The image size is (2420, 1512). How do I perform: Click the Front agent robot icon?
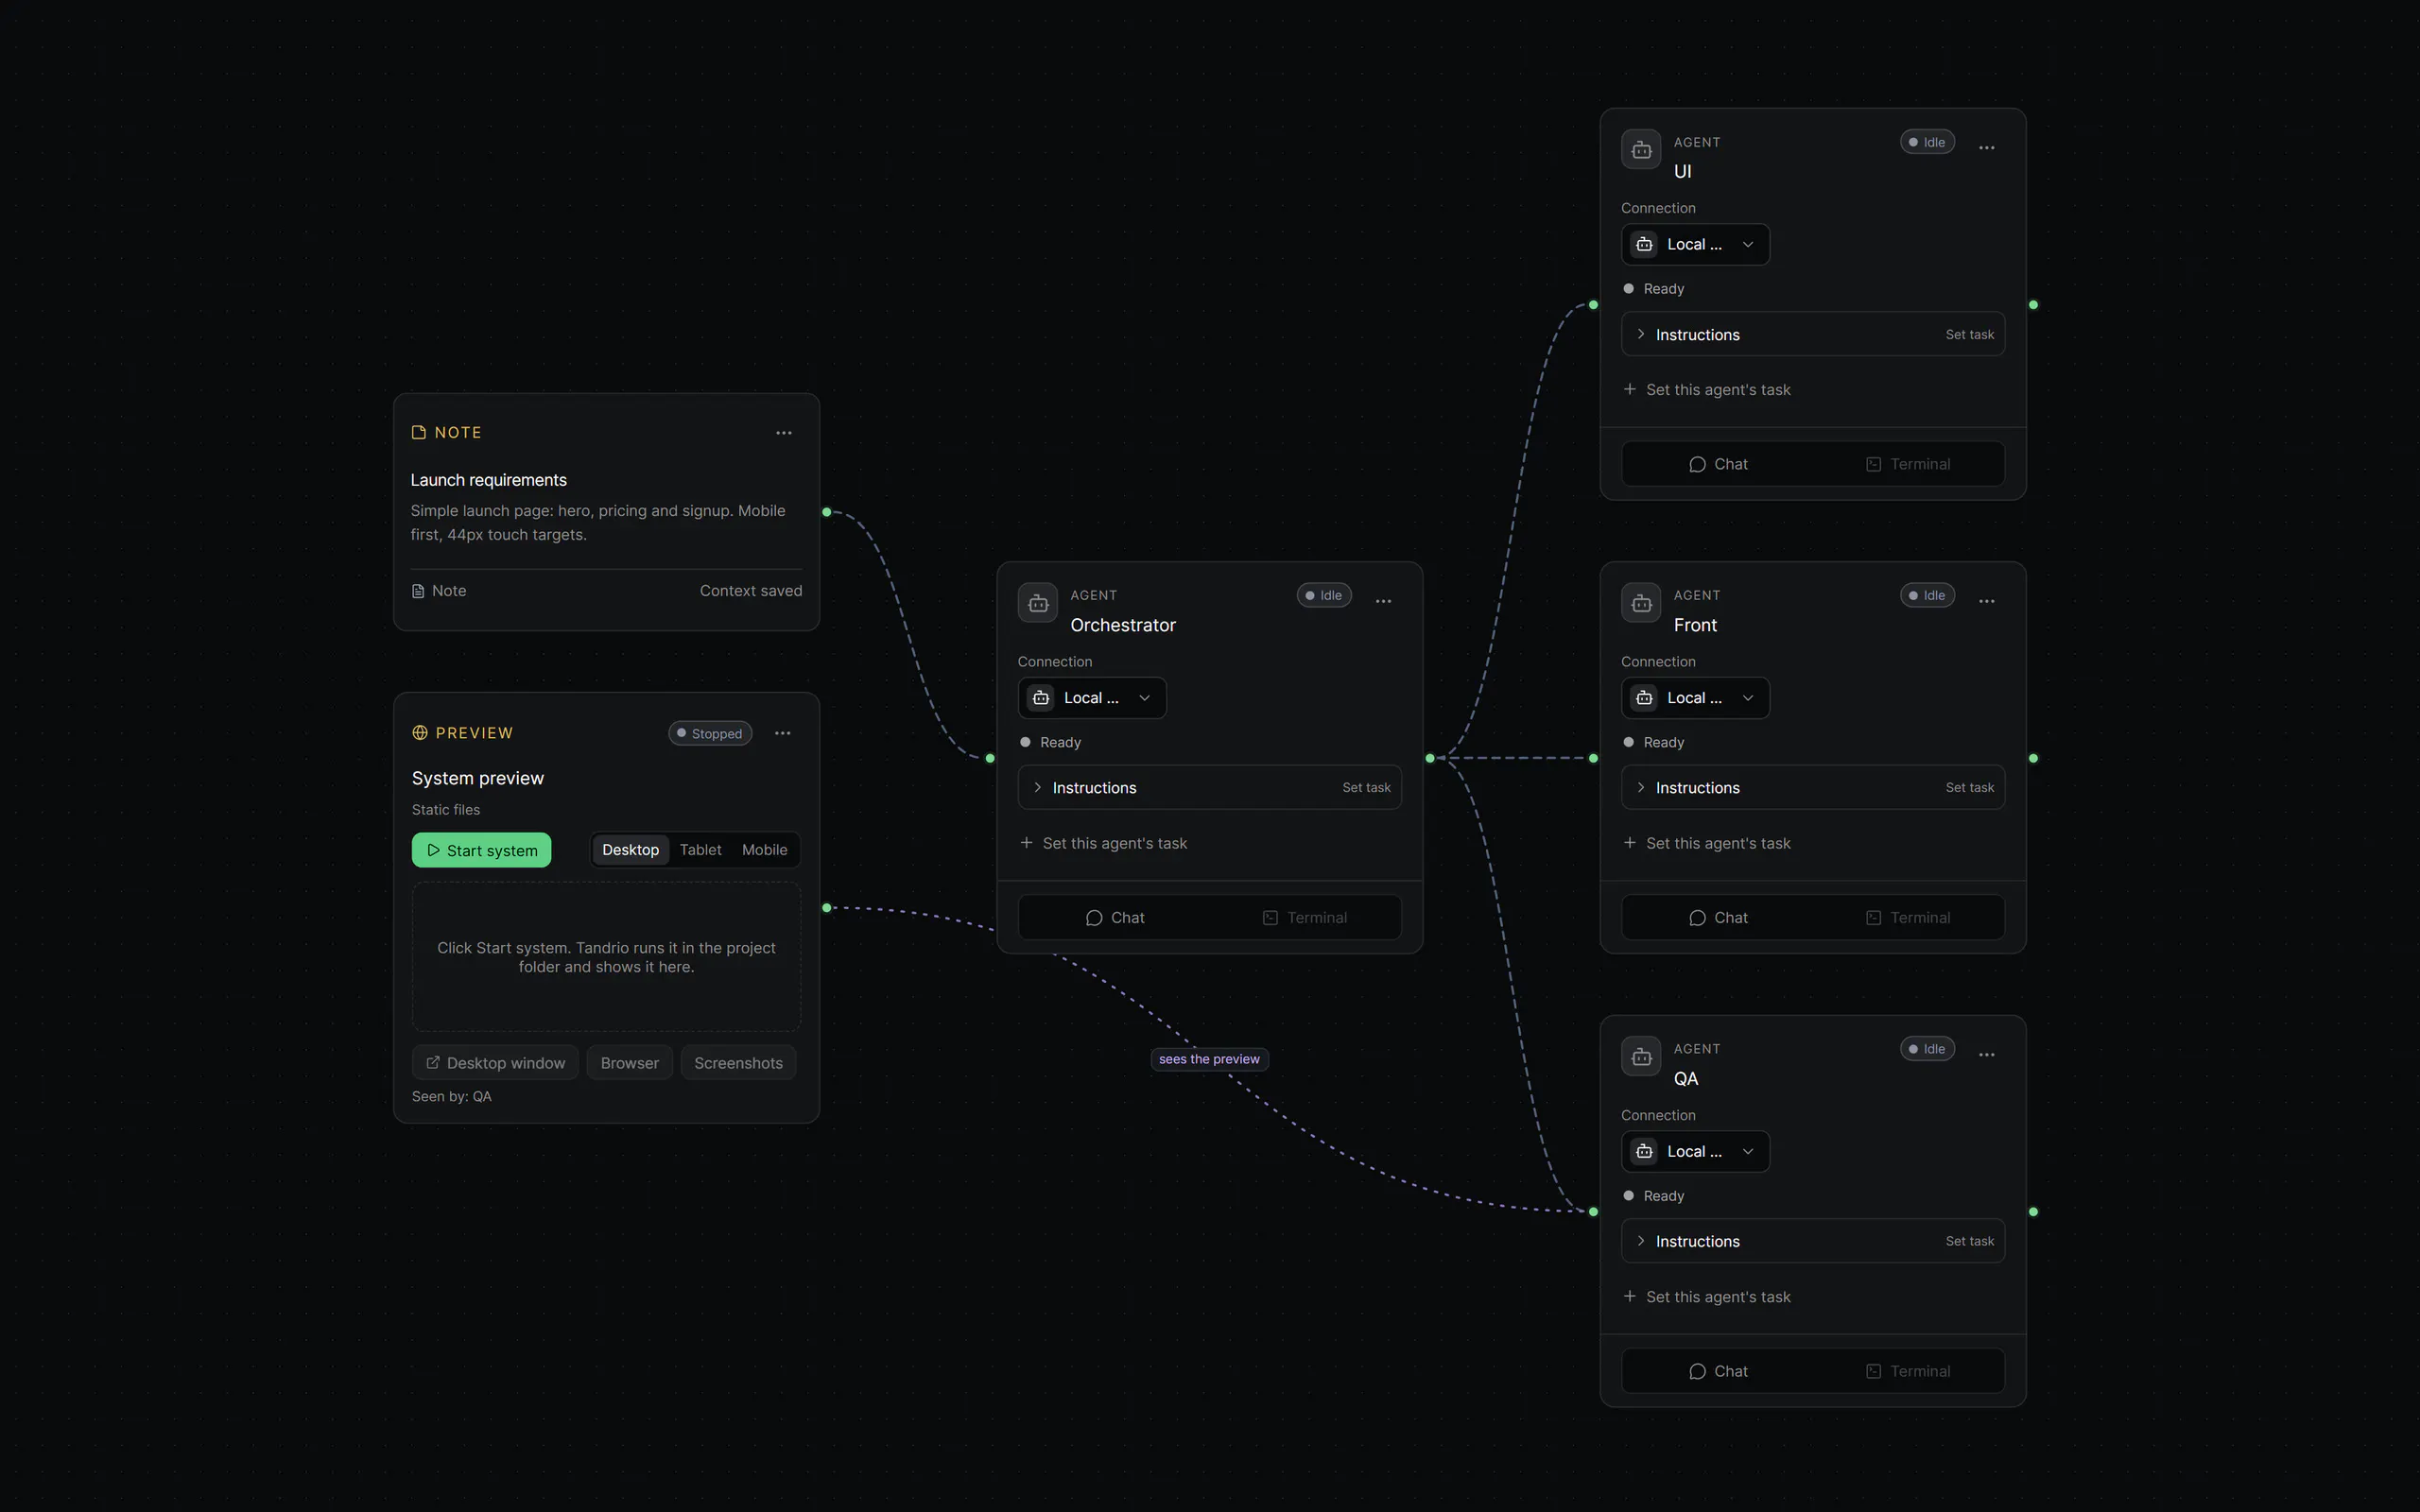pyautogui.click(x=1641, y=603)
